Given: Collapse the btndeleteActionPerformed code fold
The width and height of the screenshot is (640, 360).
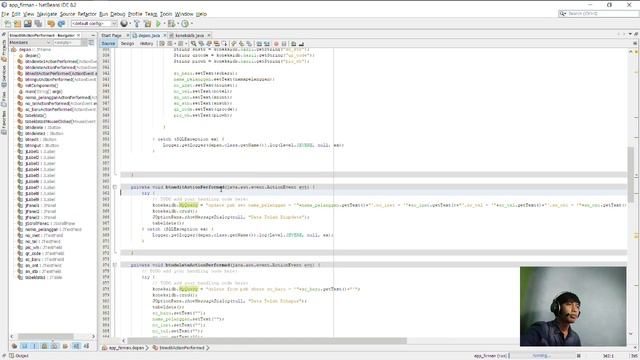Looking at the screenshot, I should 115,265.
